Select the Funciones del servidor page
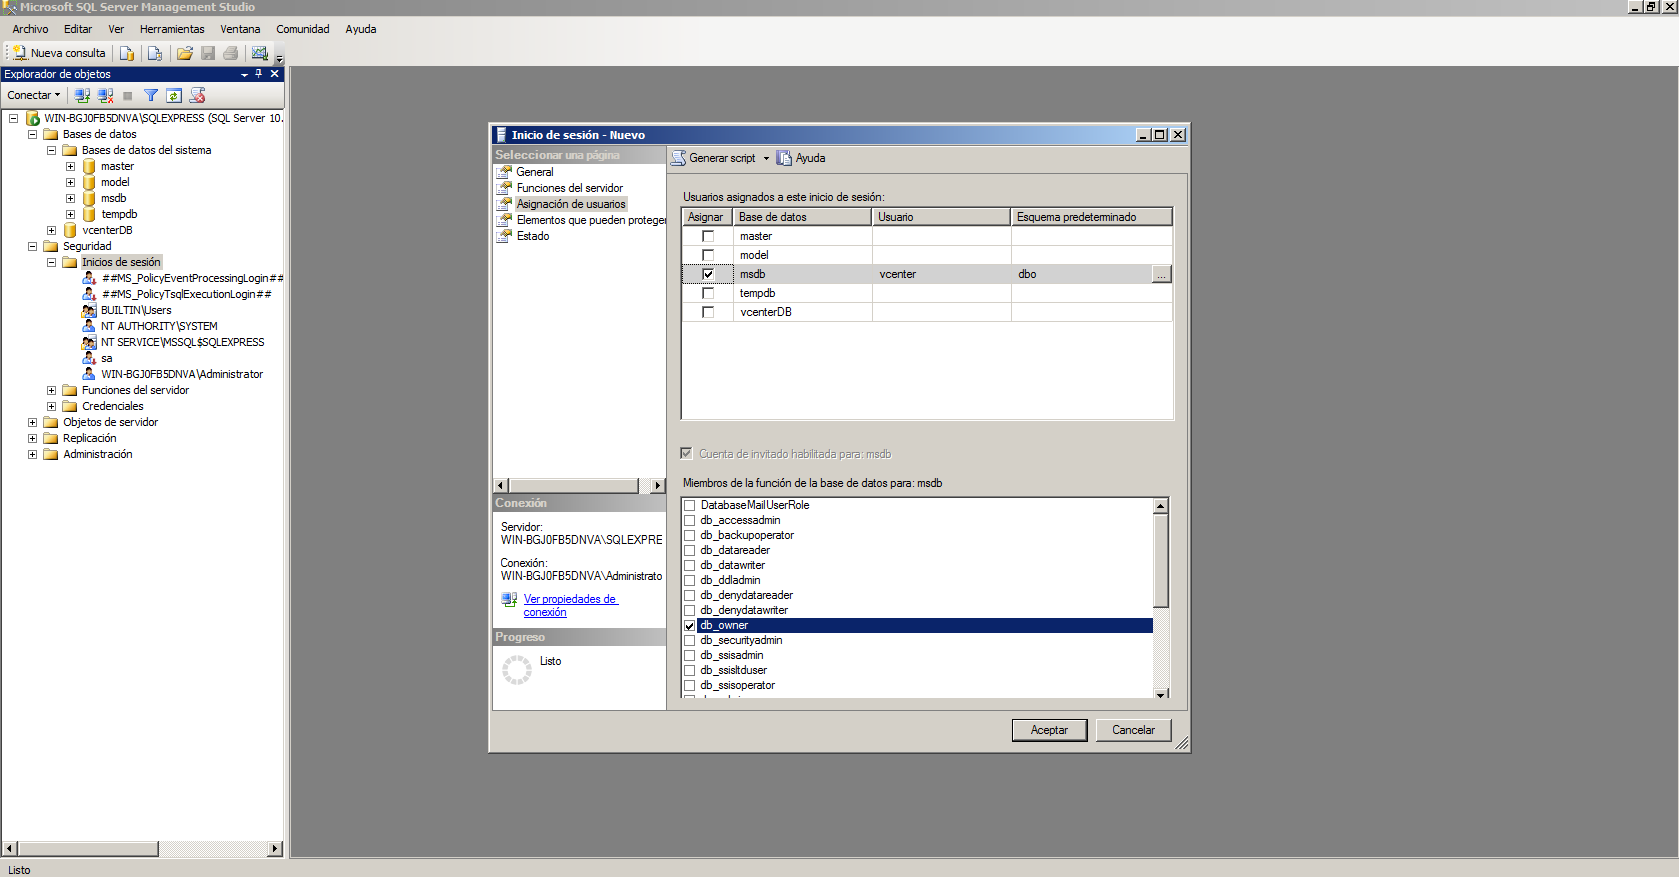1679x877 pixels. pyautogui.click(x=569, y=188)
